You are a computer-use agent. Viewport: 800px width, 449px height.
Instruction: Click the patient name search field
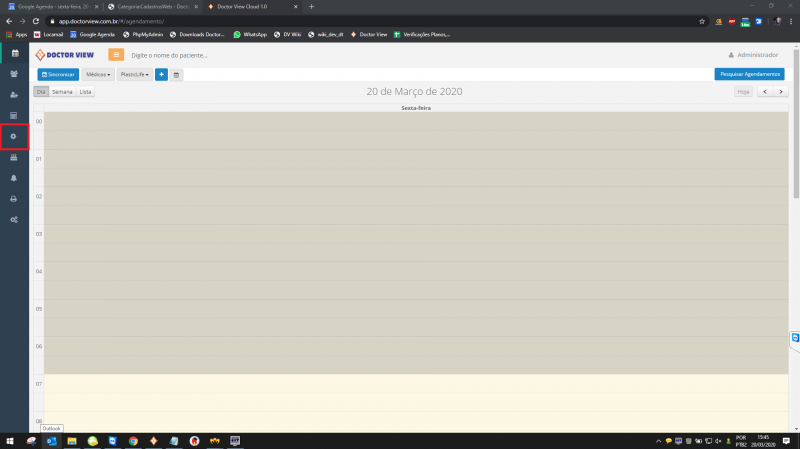click(x=200, y=55)
